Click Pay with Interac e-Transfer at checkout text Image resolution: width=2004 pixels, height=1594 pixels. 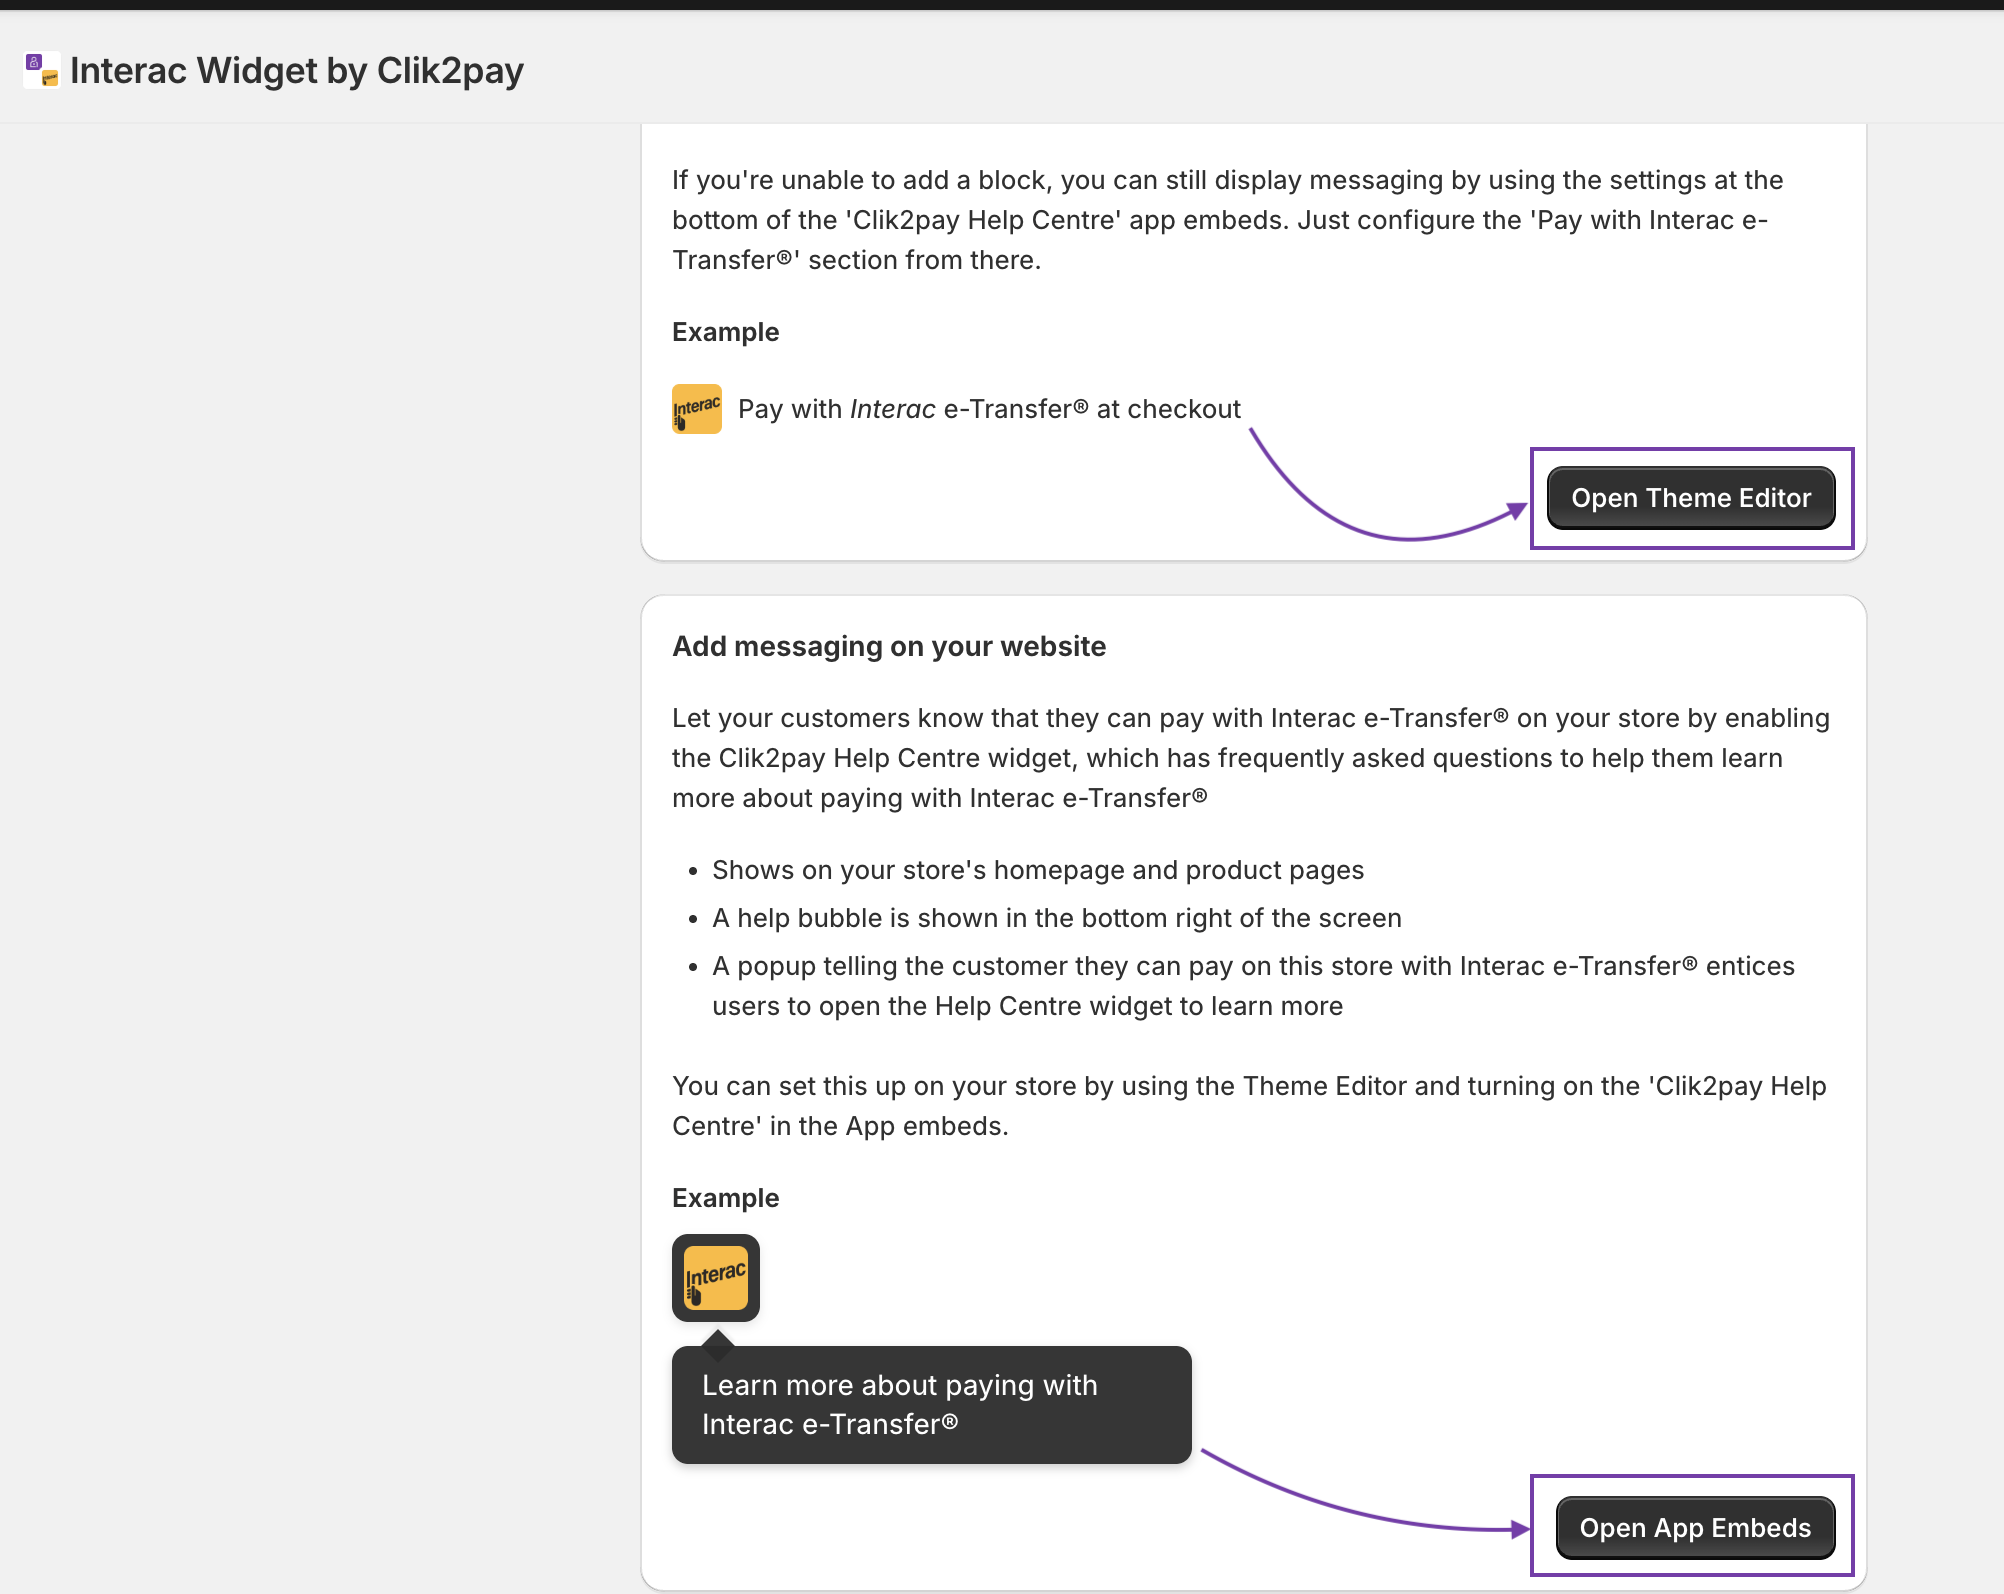pyautogui.click(x=989, y=409)
